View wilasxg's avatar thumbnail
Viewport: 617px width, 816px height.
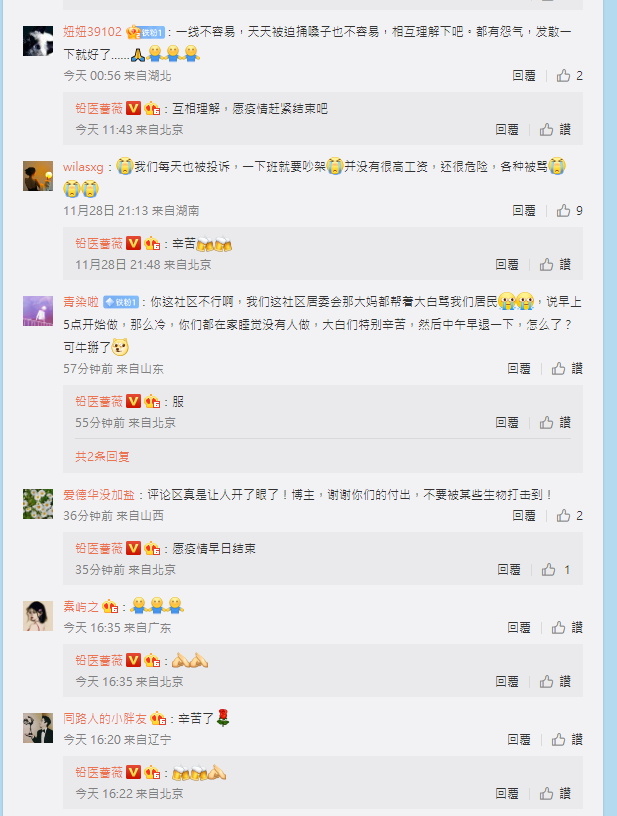point(38,176)
